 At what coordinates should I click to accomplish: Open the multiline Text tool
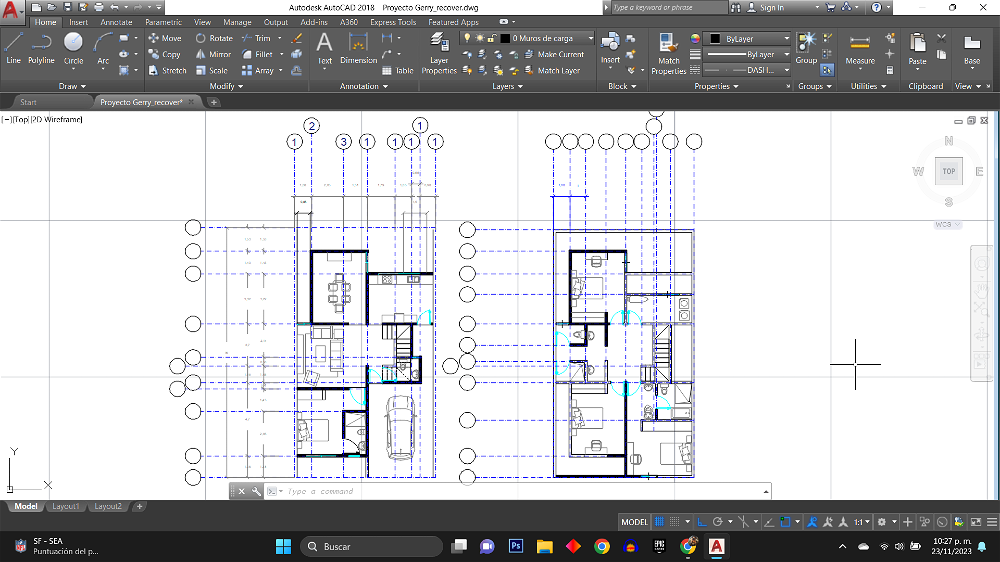[x=325, y=49]
